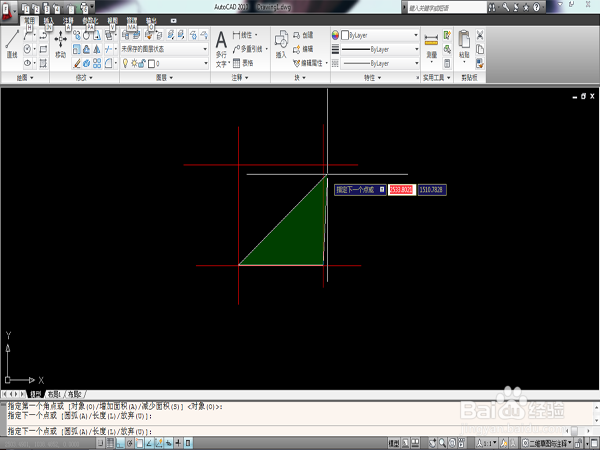
Task: Open the Quick Calculator icon in utilities
Action: 447,63
